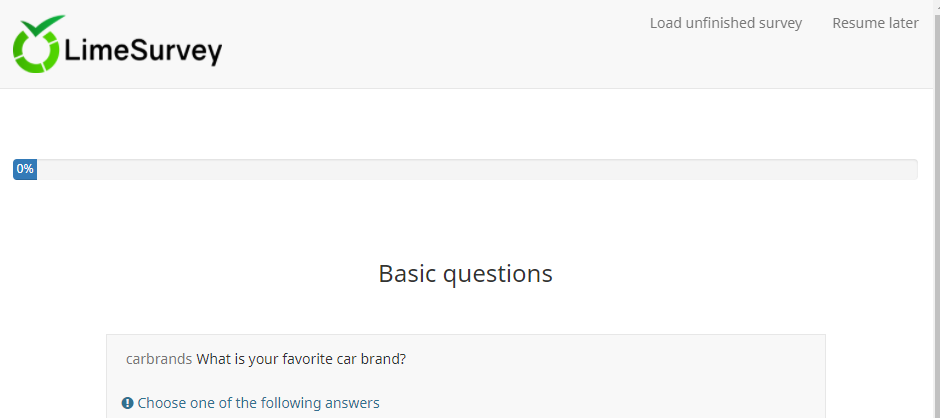Image resolution: width=940 pixels, height=418 pixels.
Task: Click the LimeSurvey green circular logo icon
Action: [36, 50]
